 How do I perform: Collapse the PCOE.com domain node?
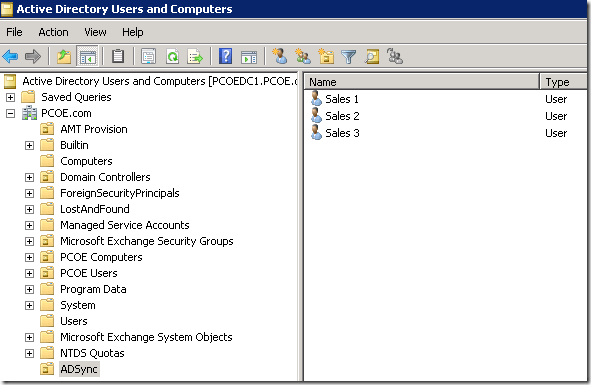(x=11, y=113)
